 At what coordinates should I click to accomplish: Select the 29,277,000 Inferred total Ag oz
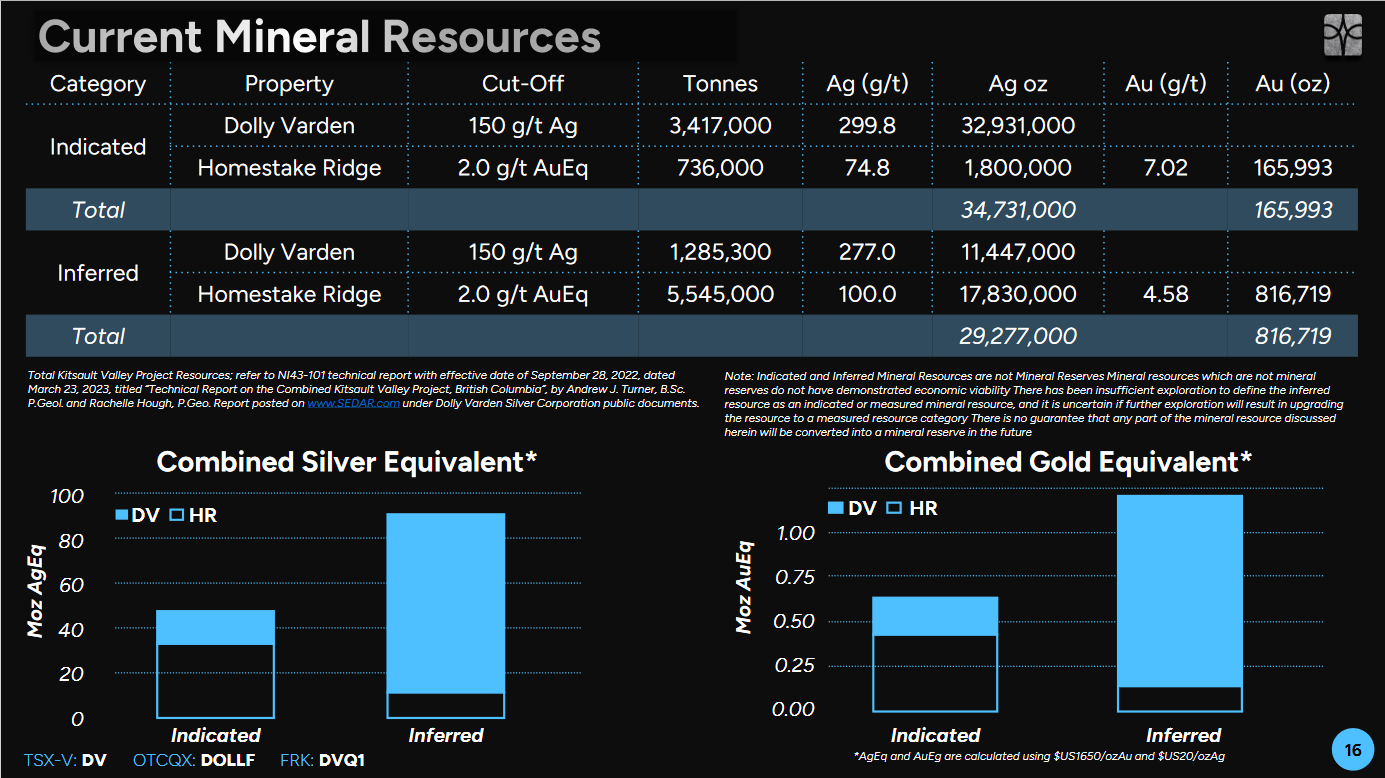[x=1018, y=336]
